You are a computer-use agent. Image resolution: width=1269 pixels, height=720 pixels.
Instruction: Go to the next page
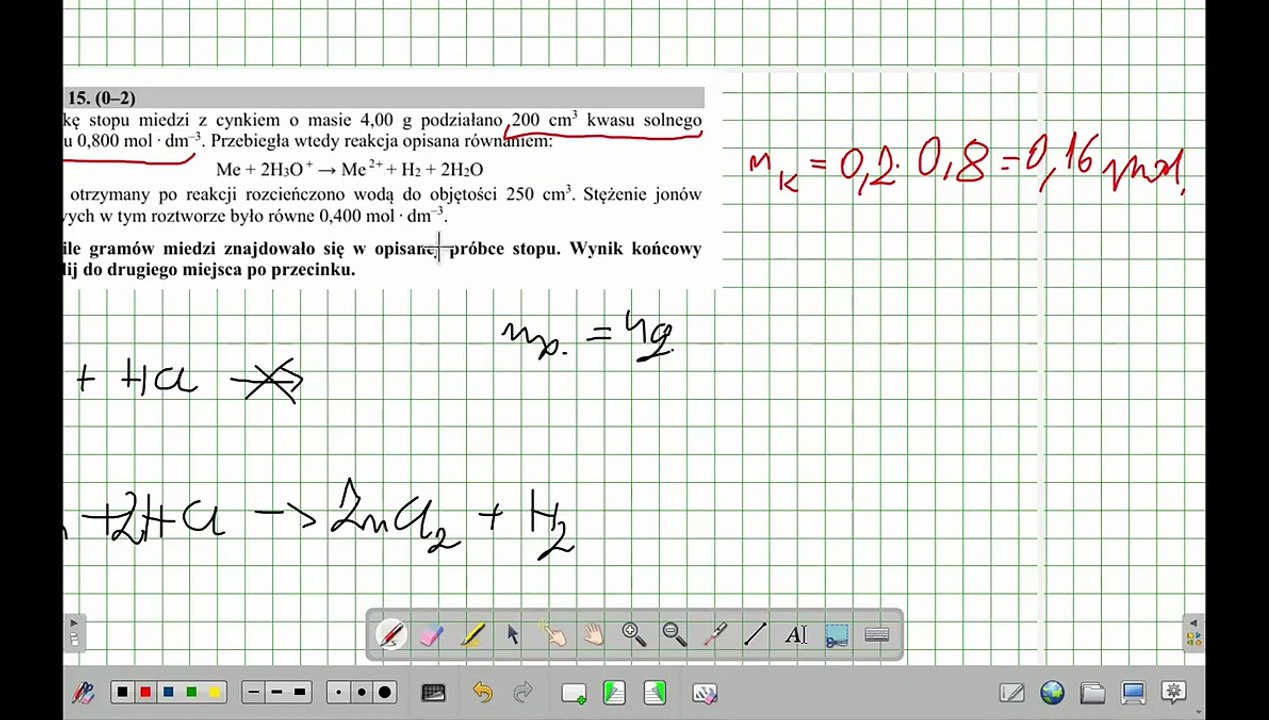click(x=655, y=692)
